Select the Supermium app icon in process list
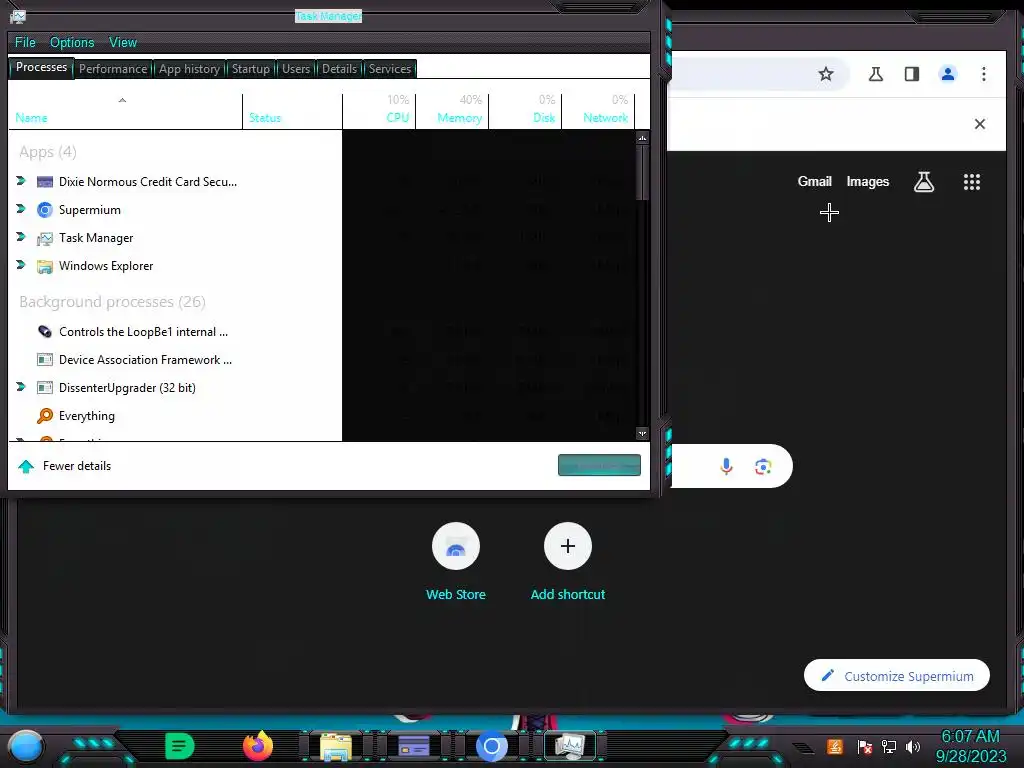 44,210
